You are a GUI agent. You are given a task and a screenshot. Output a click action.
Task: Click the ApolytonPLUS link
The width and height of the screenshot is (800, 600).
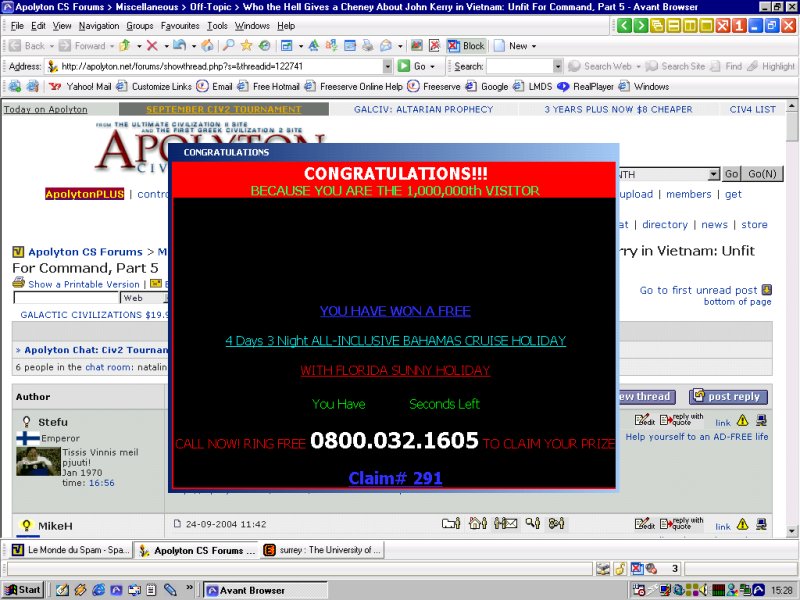tap(84, 194)
